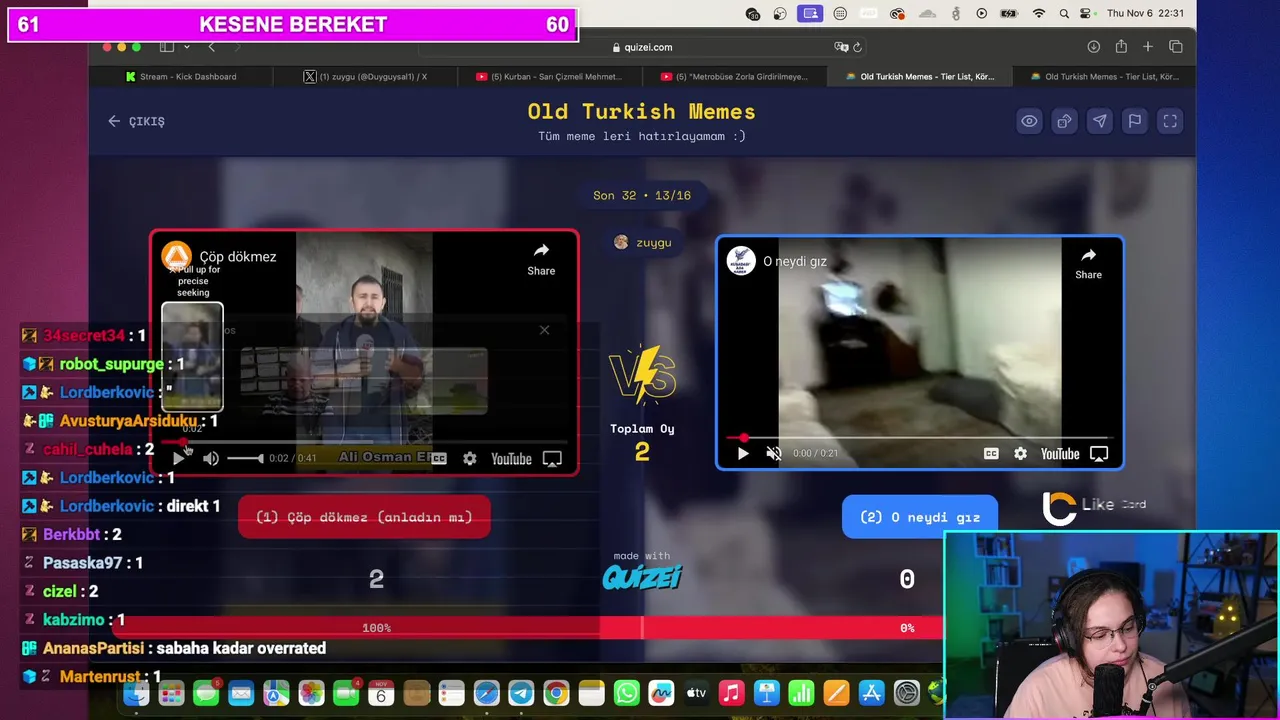Image resolution: width=1280 pixels, height=720 pixels.
Task: Share the O neydi gız video
Action: [x=1088, y=263]
